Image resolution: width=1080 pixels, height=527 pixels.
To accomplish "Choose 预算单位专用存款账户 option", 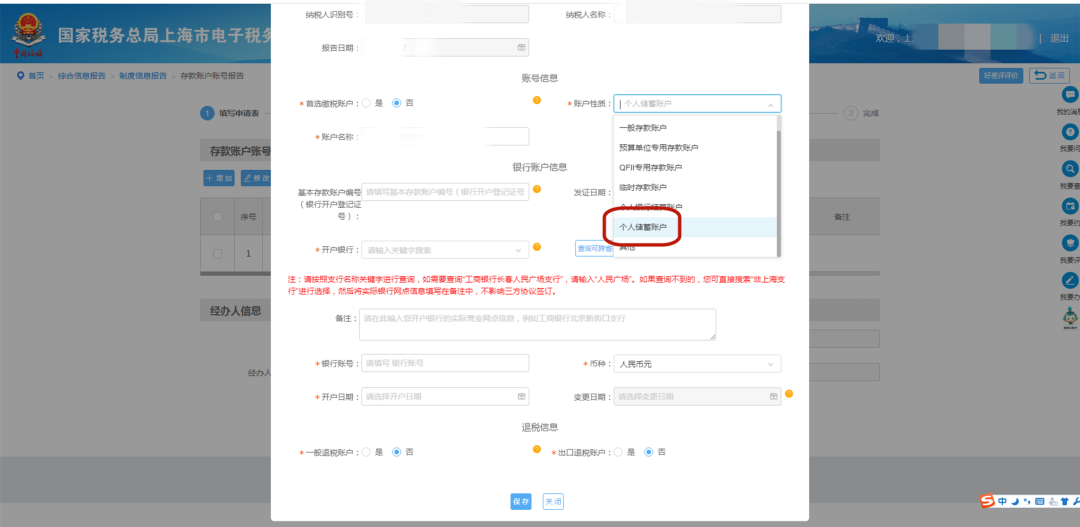I will pyautogui.click(x=695, y=148).
